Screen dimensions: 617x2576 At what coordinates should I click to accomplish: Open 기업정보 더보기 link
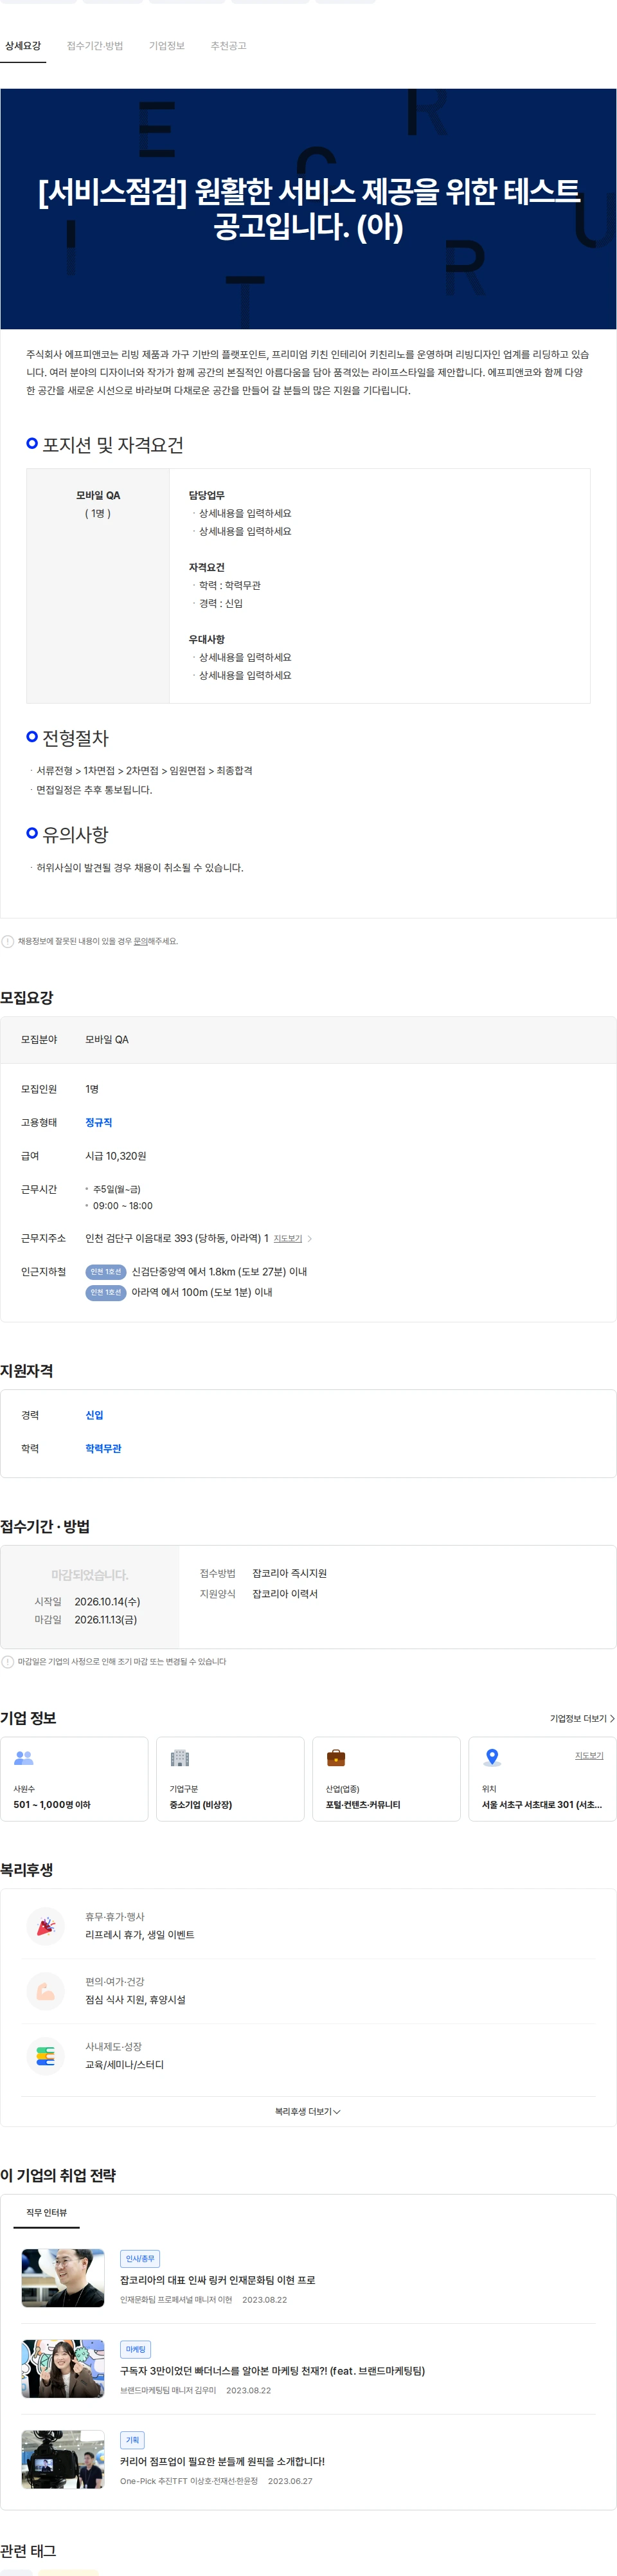pos(582,1718)
